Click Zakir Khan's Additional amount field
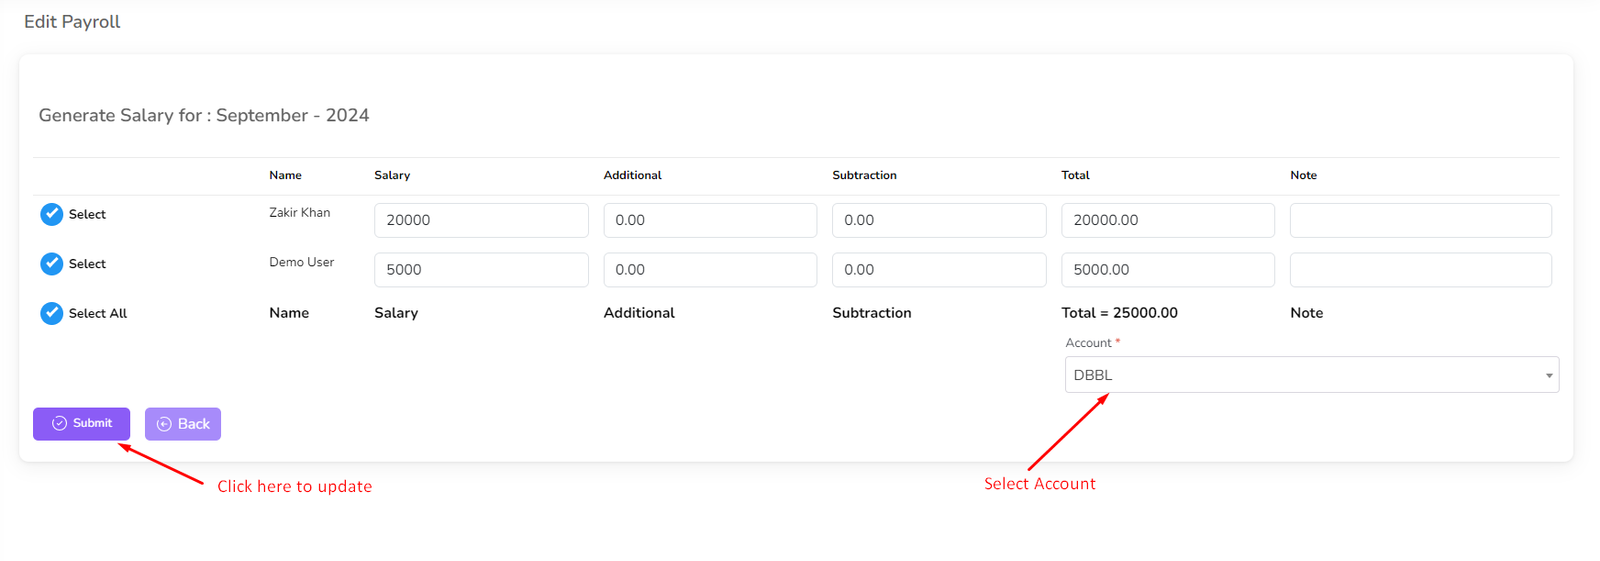The width and height of the screenshot is (1600, 561). (x=710, y=220)
